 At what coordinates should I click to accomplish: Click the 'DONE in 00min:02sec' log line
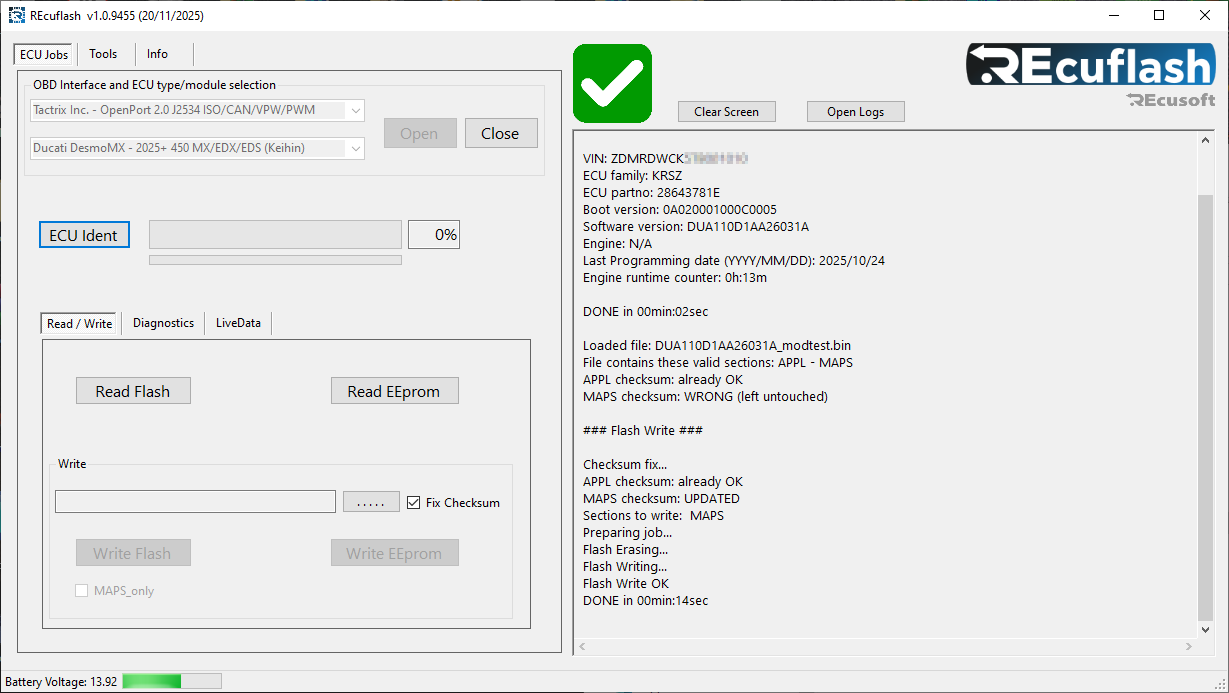[645, 311]
